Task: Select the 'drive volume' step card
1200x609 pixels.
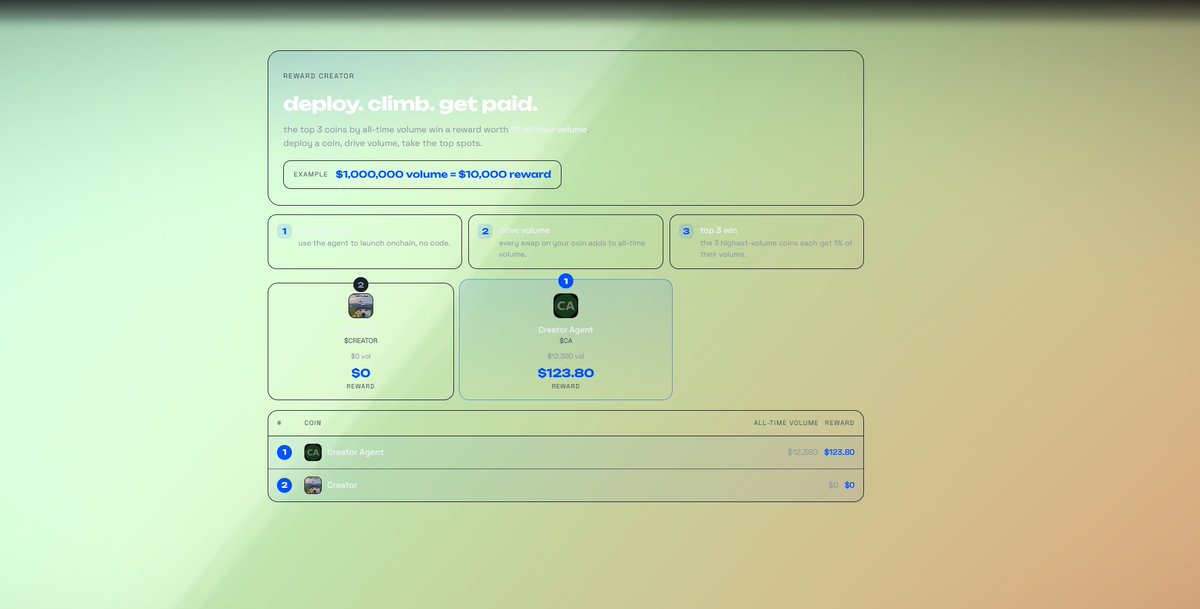Action: tap(566, 242)
